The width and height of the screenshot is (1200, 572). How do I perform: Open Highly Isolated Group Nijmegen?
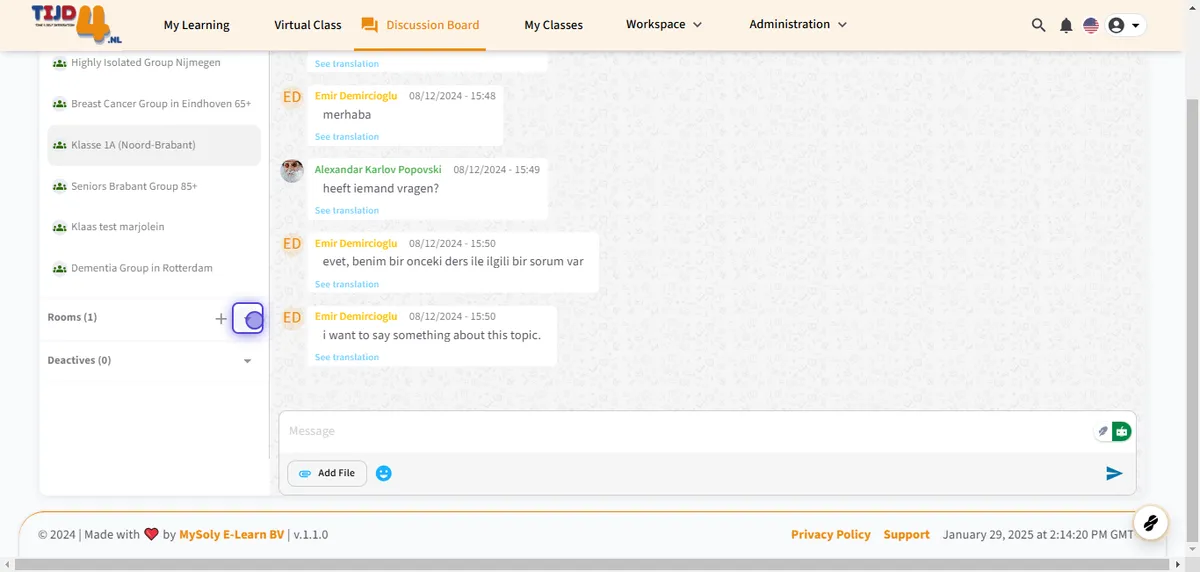pyautogui.click(x=154, y=63)
